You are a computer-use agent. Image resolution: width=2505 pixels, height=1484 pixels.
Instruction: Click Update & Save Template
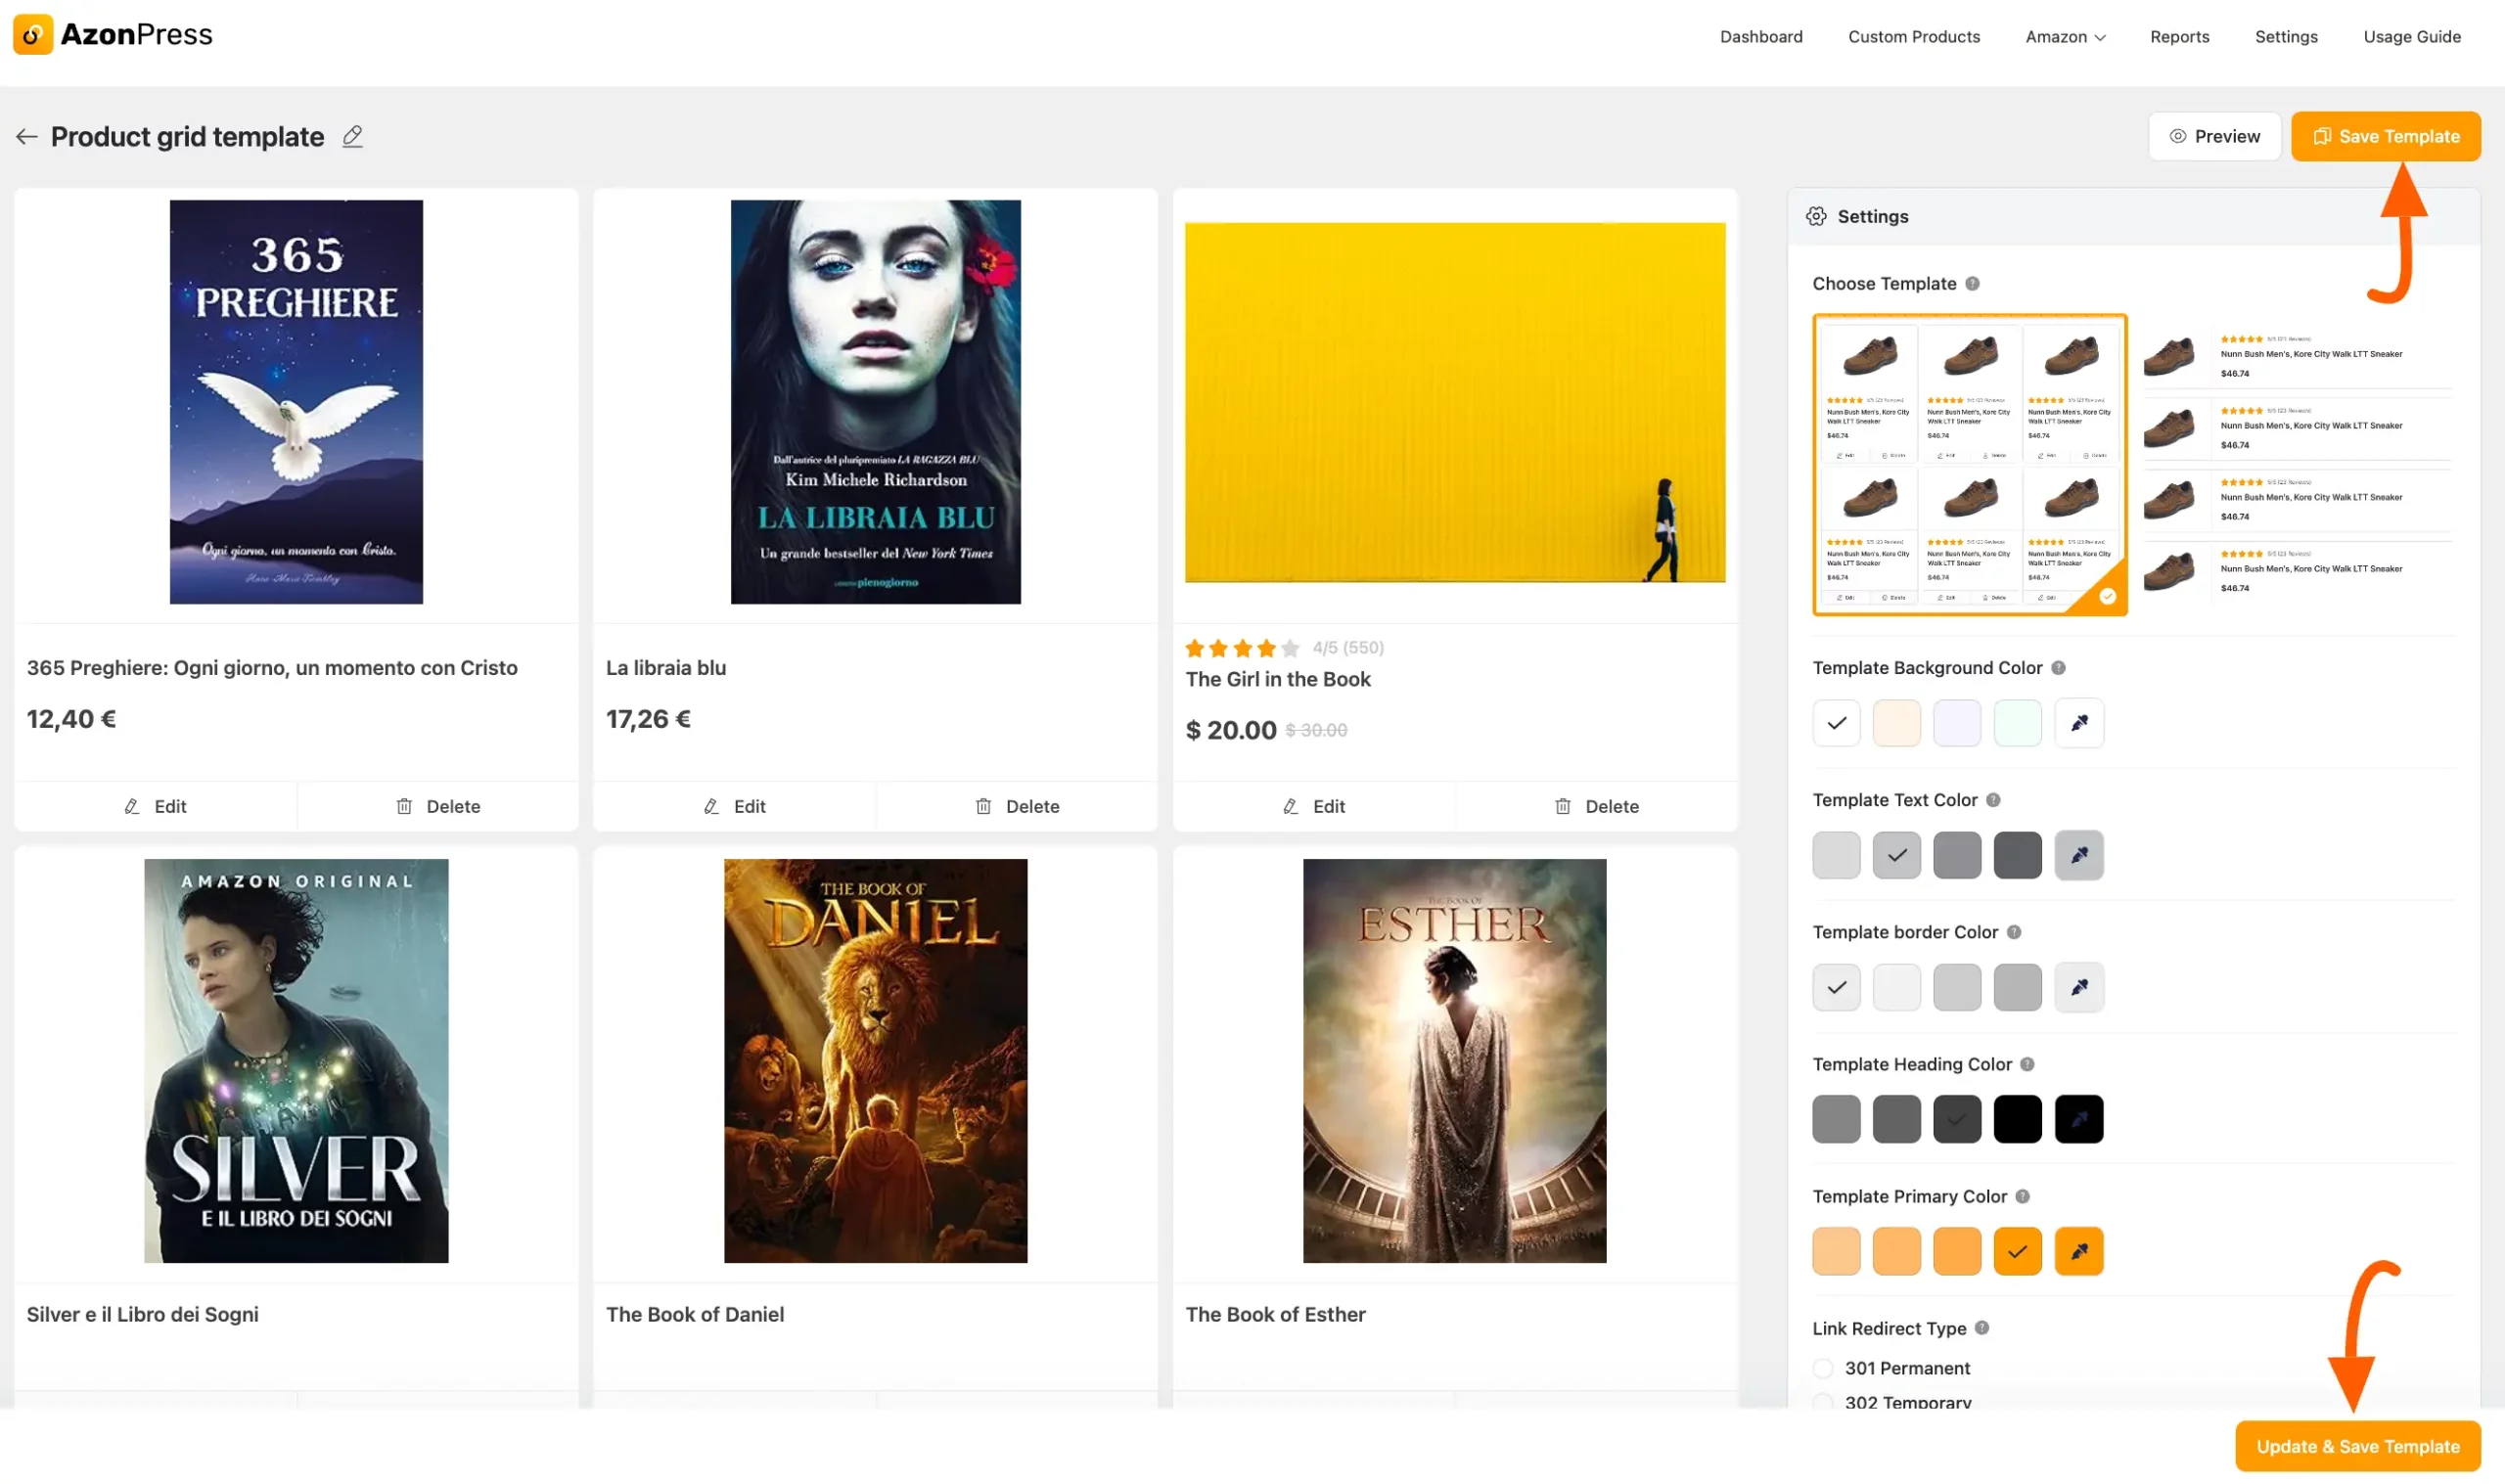[2357, 1446]
